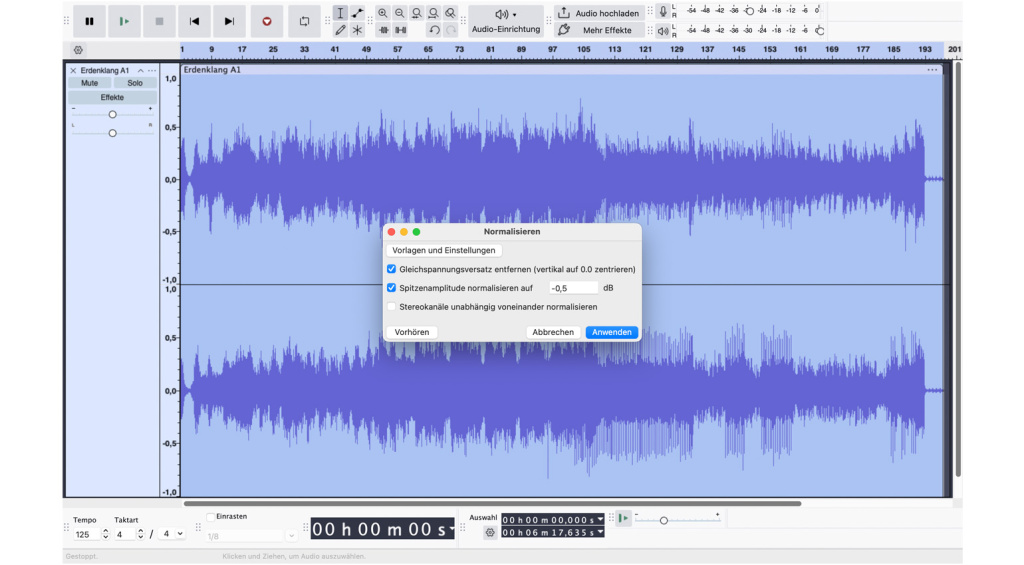This screenshot has width=1024, height=565.
Task: Select the I-beam Selection tool
Action: (340, 13)
